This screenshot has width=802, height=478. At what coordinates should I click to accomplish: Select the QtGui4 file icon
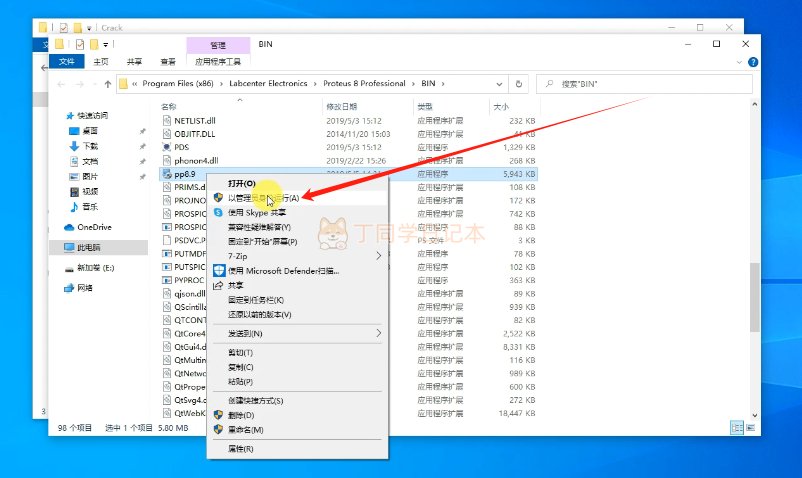(x=167, y=347)
